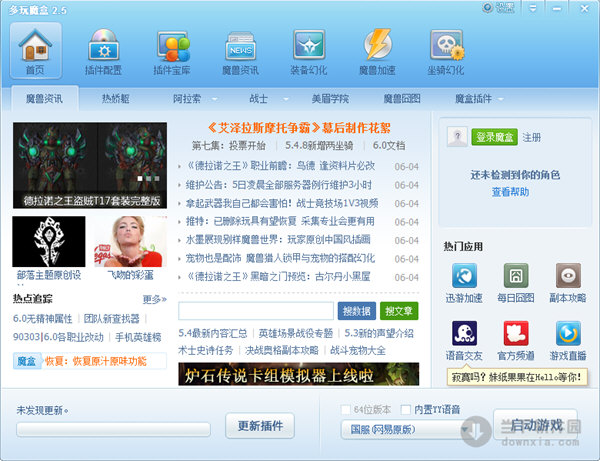Enable the 64位版本 checkbox
This screenshot has width=600, height=461.
pyautogui.click(x=346, y=409)
